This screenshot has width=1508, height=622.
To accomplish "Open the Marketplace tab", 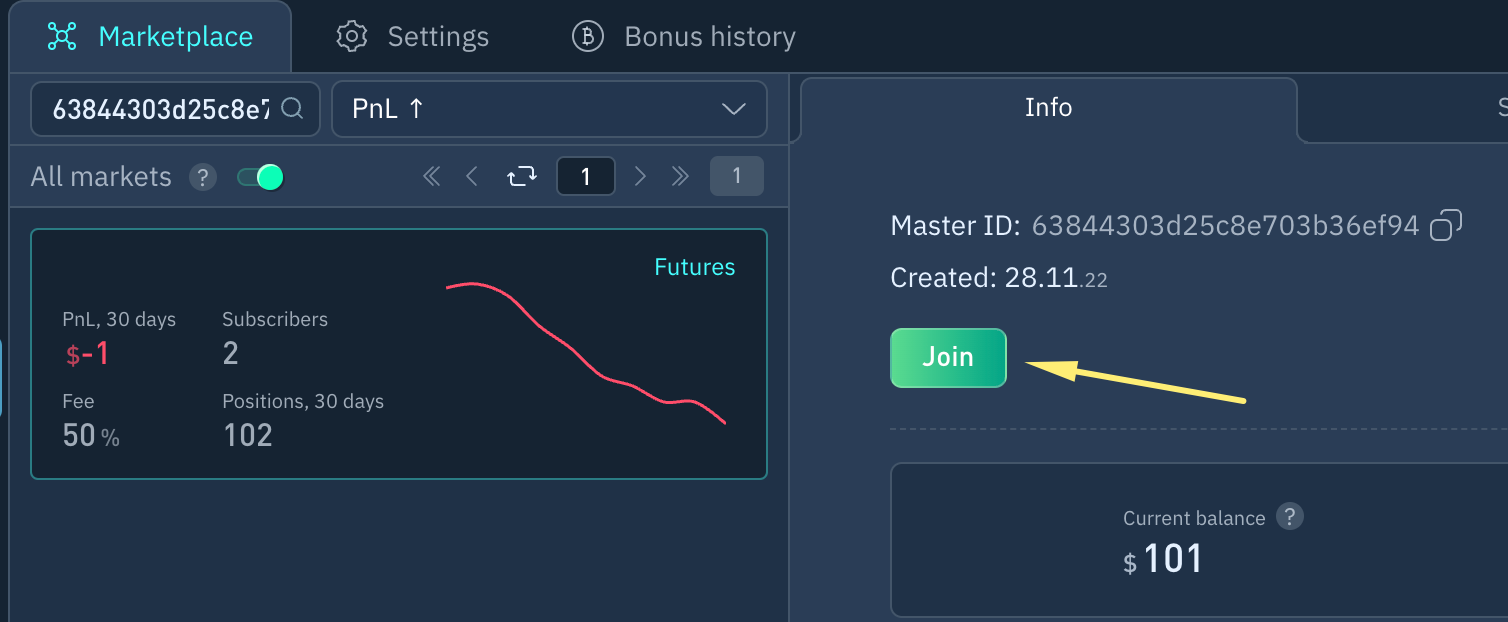I will (150, 37).
